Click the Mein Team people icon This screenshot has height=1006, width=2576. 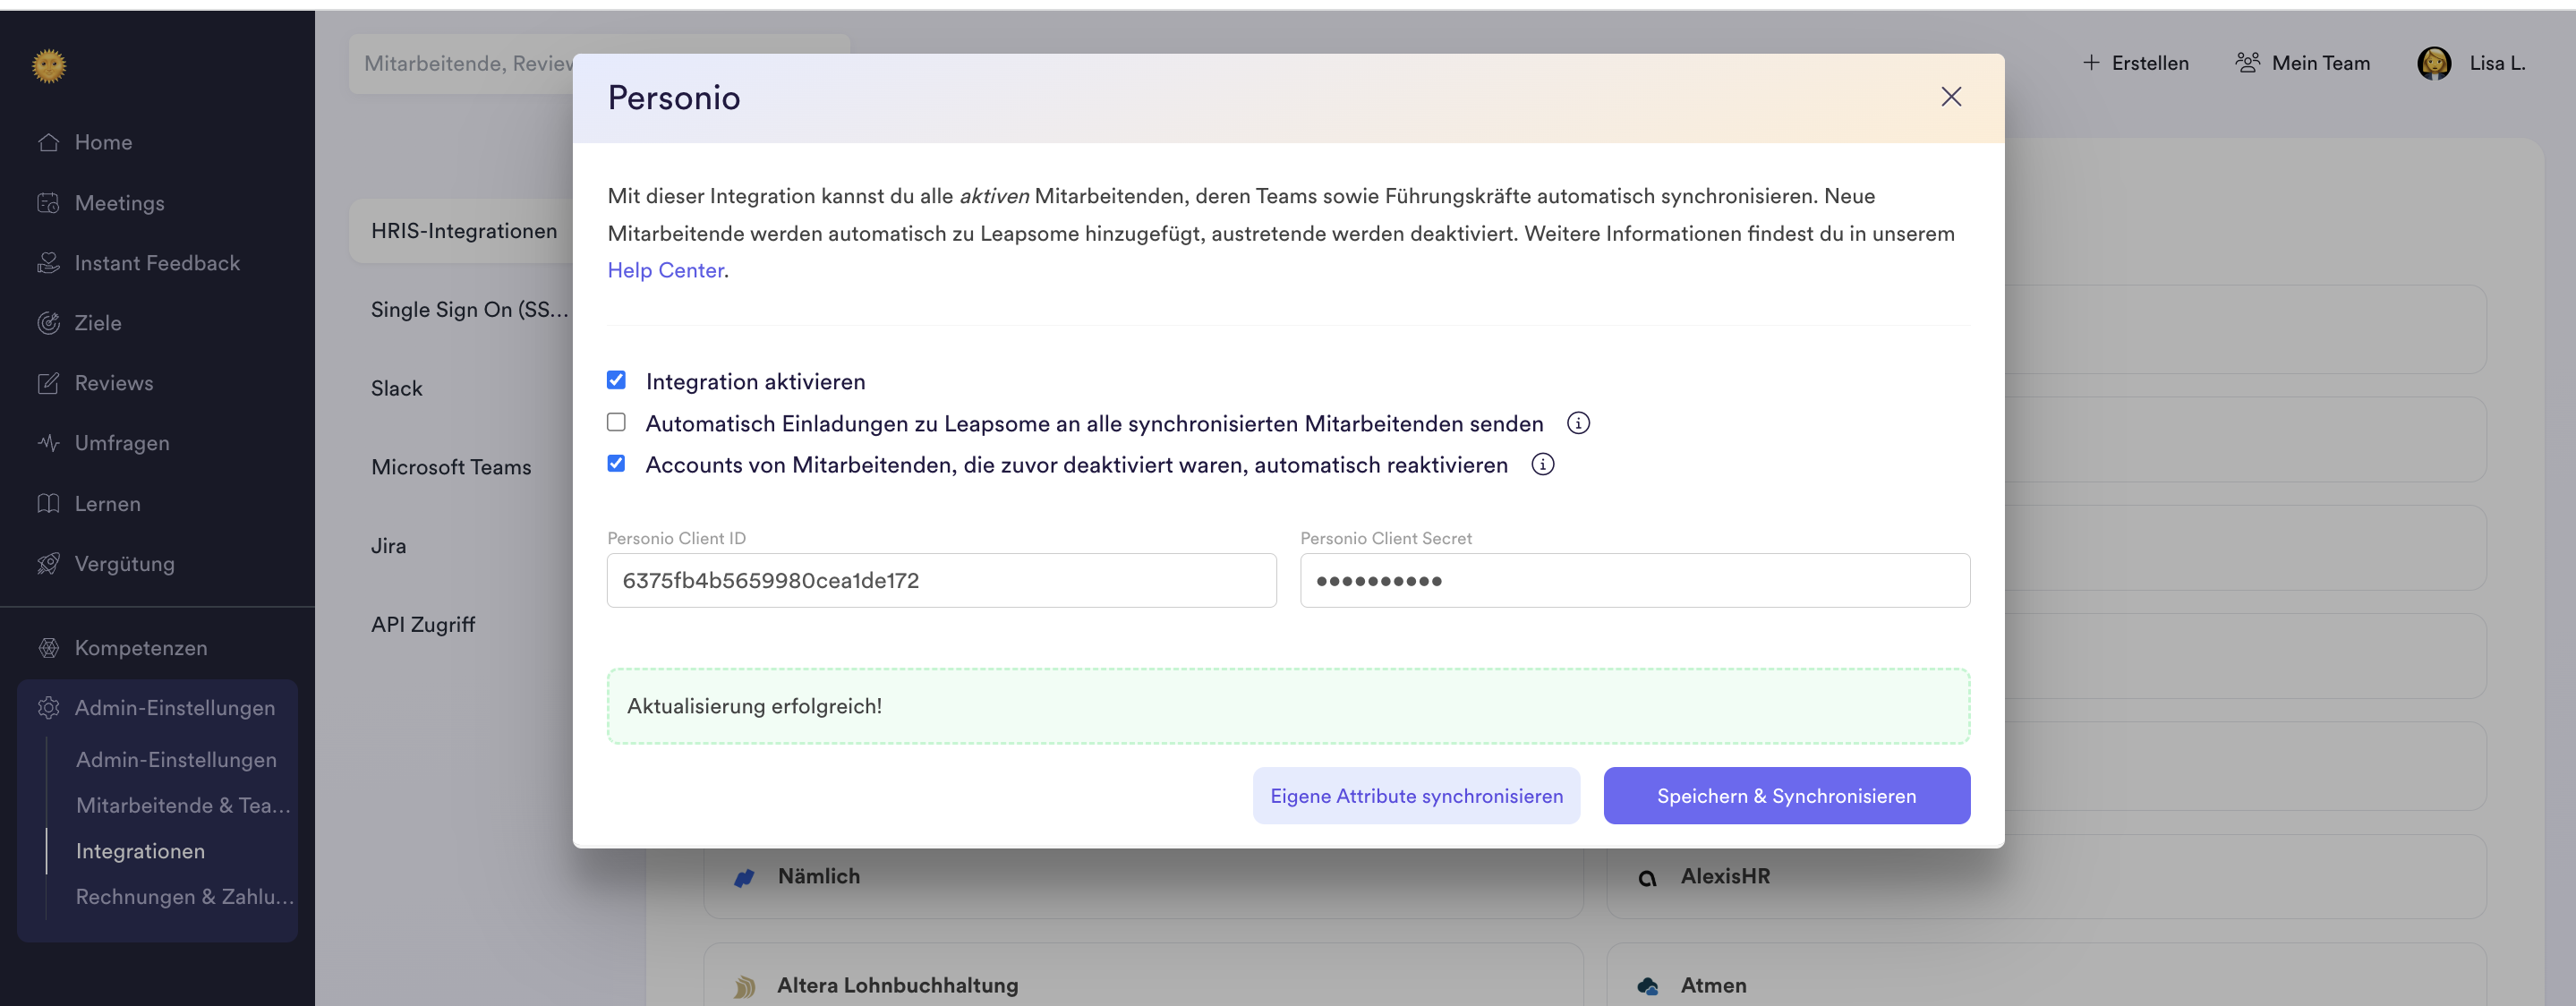2247,63
